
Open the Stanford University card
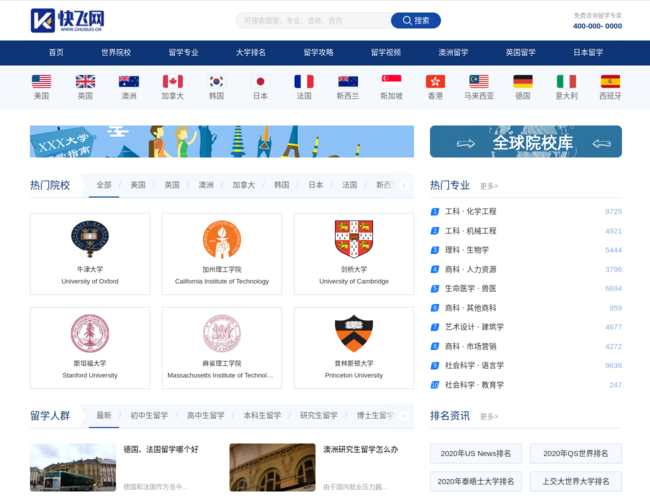(x=90, y=347)
